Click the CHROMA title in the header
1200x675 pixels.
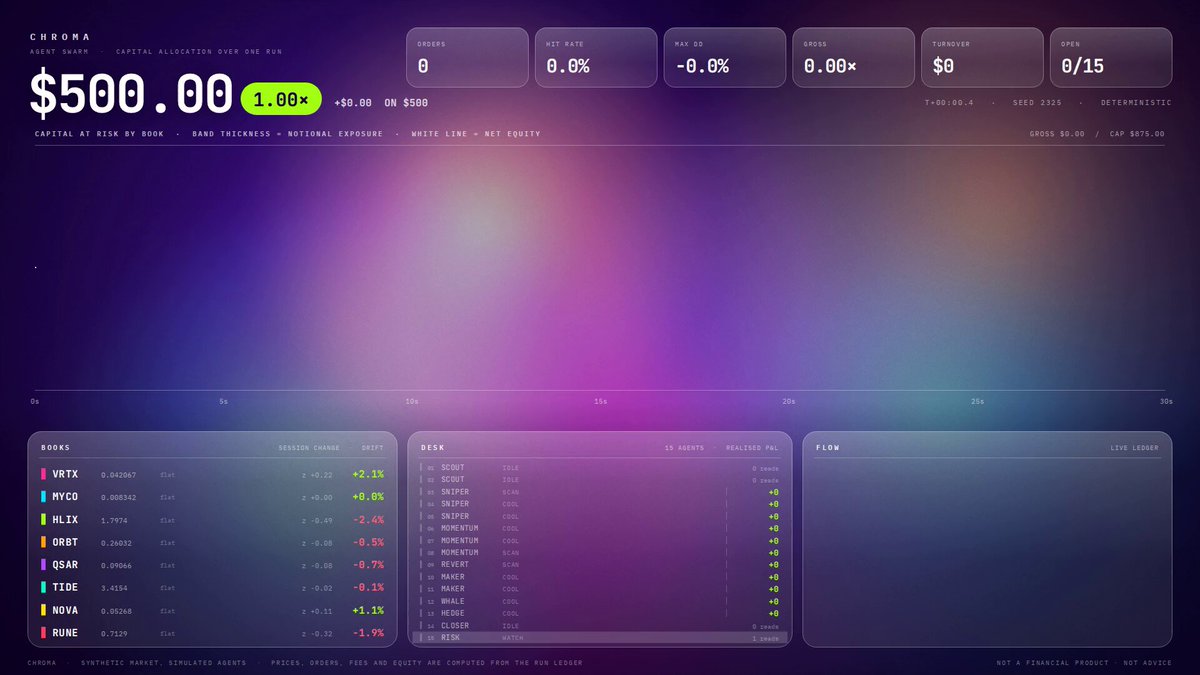[60, 37]
